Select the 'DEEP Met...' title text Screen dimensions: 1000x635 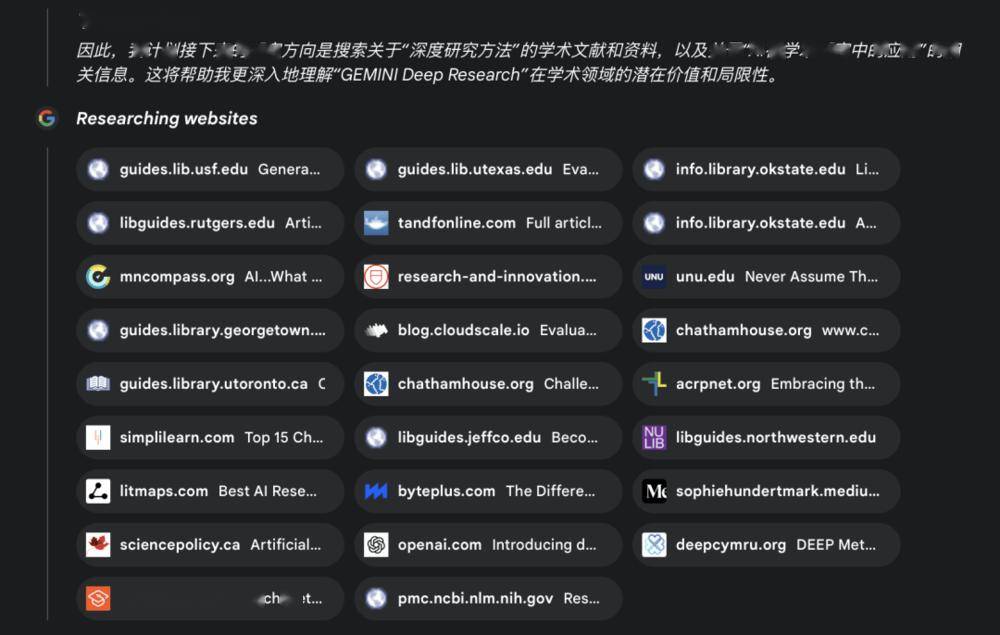coord(836,545)
